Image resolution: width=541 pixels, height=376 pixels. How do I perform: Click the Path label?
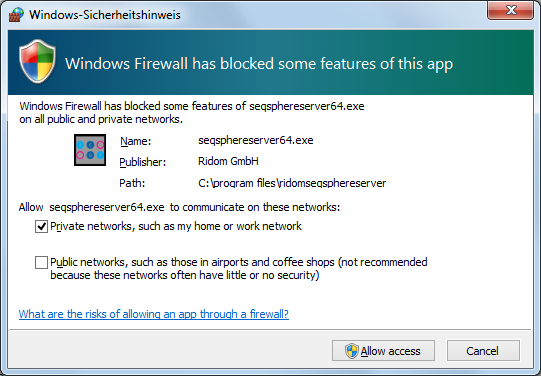(x=132, y=183)
